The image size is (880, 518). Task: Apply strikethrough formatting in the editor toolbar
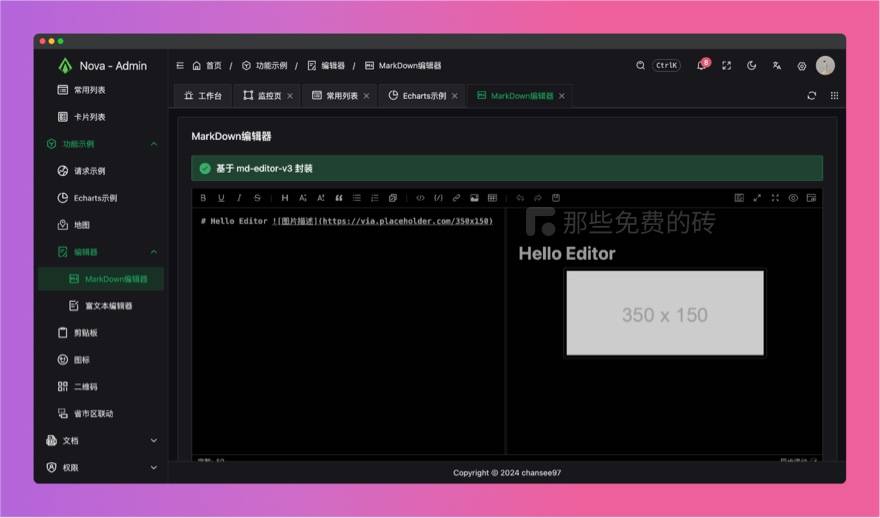point(257,198)
